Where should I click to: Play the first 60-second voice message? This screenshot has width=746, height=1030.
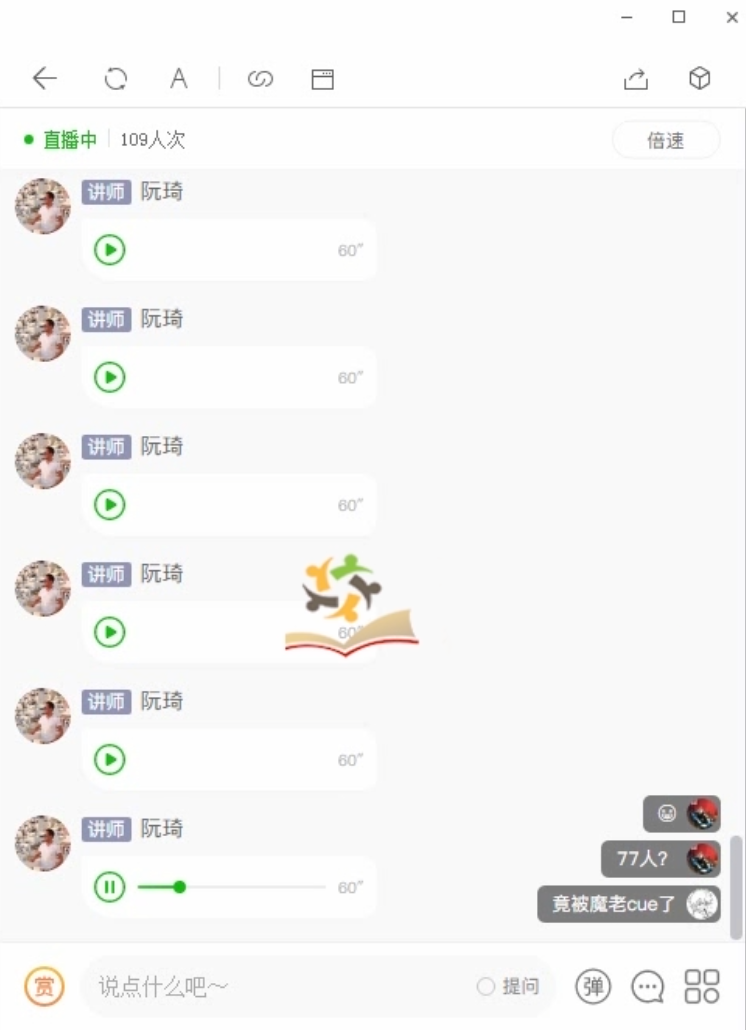110,250
